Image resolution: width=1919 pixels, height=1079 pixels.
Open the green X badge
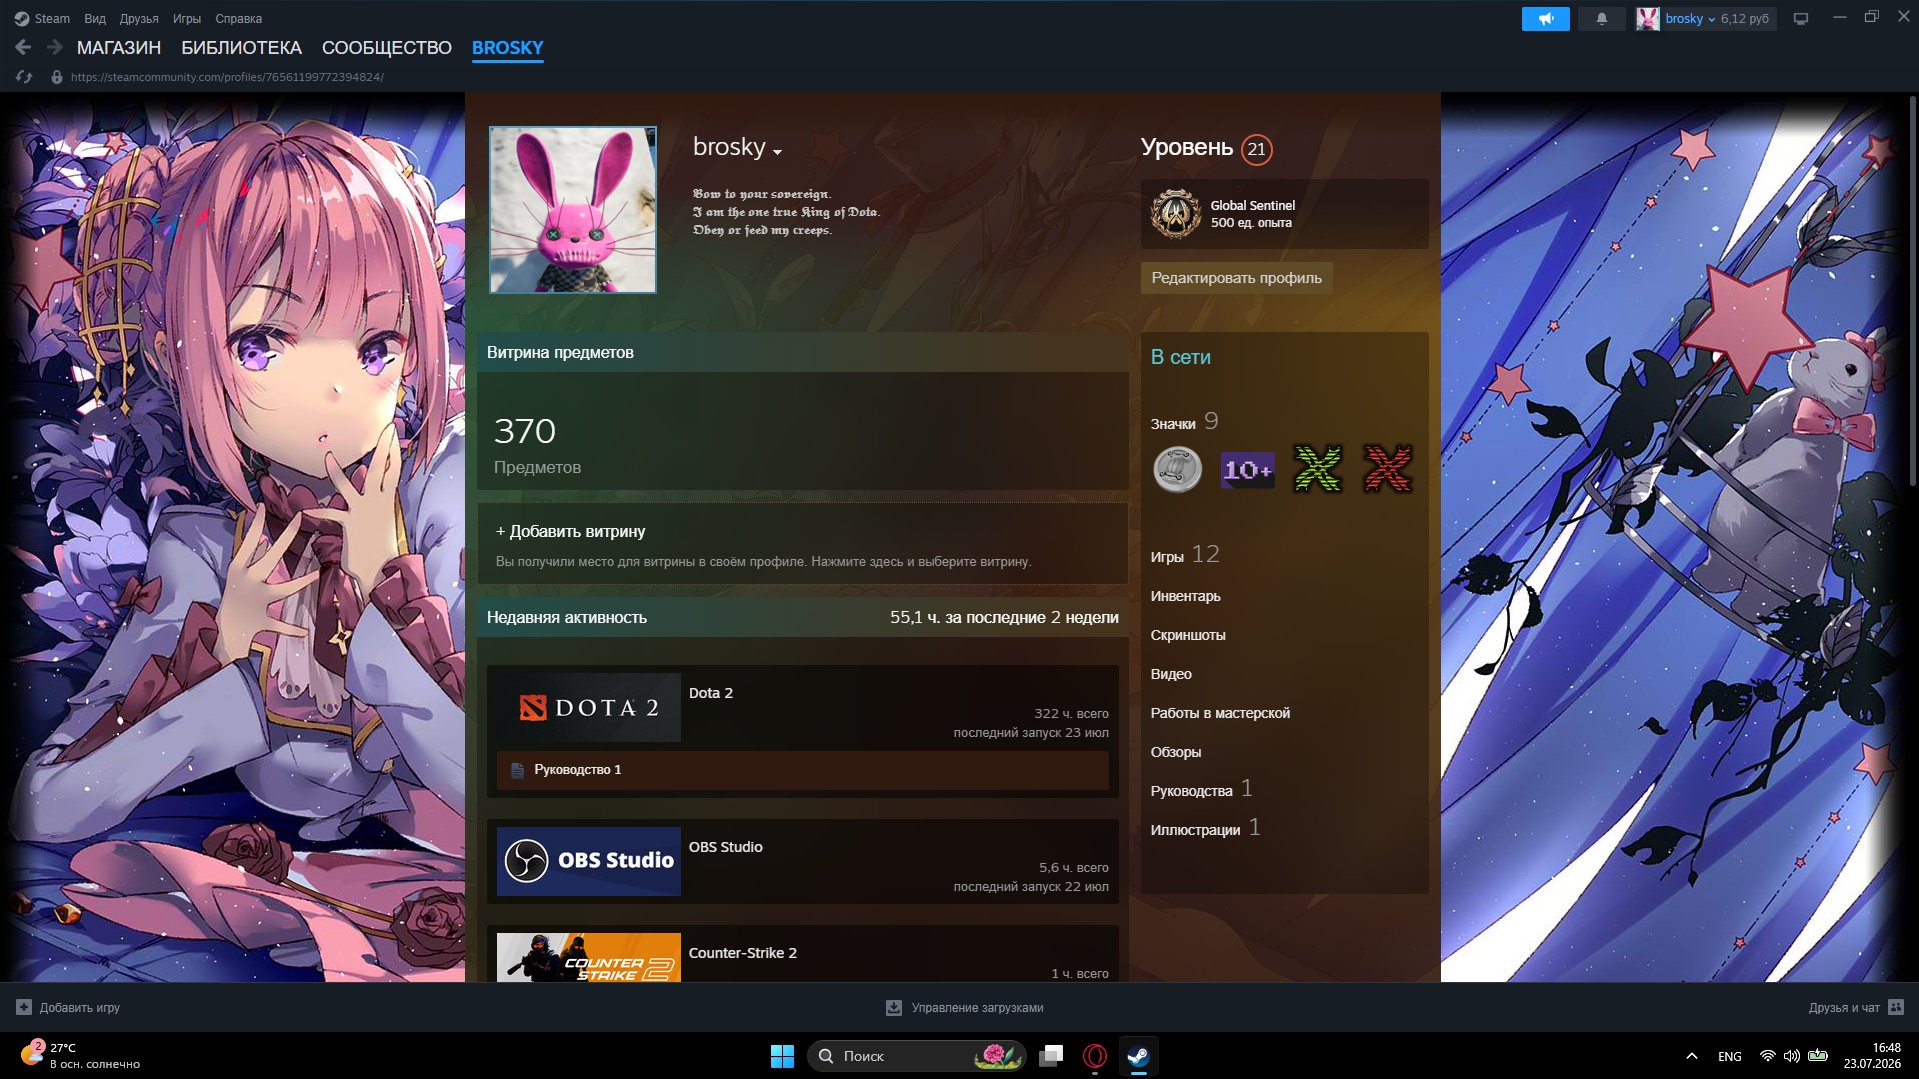pyautogui.click(x=1317, y=469)
